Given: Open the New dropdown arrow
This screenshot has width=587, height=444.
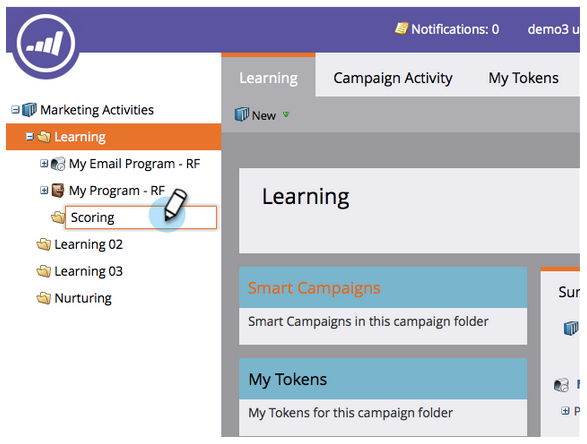Looking at the screenshot, I should (286, 115).
